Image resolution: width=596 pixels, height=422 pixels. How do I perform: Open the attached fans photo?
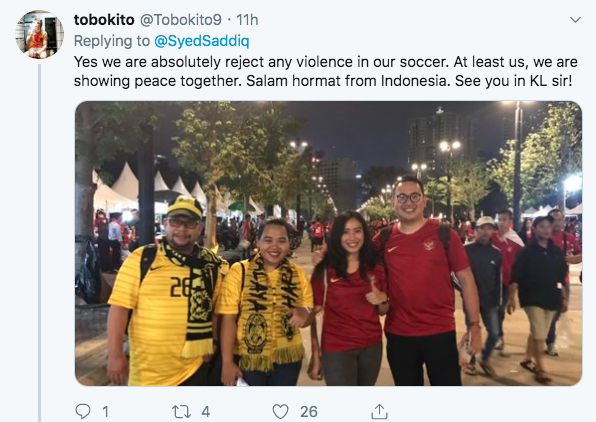tap(328, 243)
